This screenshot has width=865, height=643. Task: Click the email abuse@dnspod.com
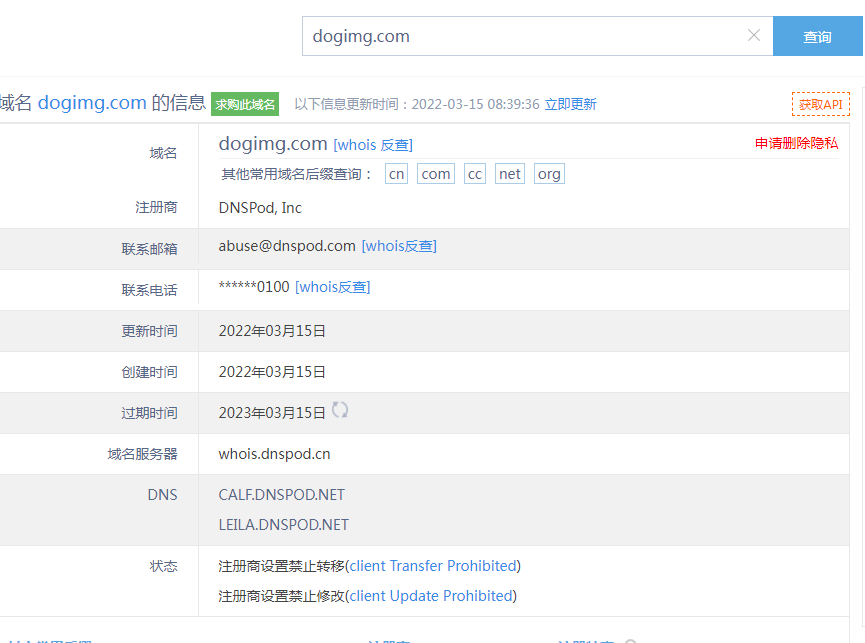287,246
